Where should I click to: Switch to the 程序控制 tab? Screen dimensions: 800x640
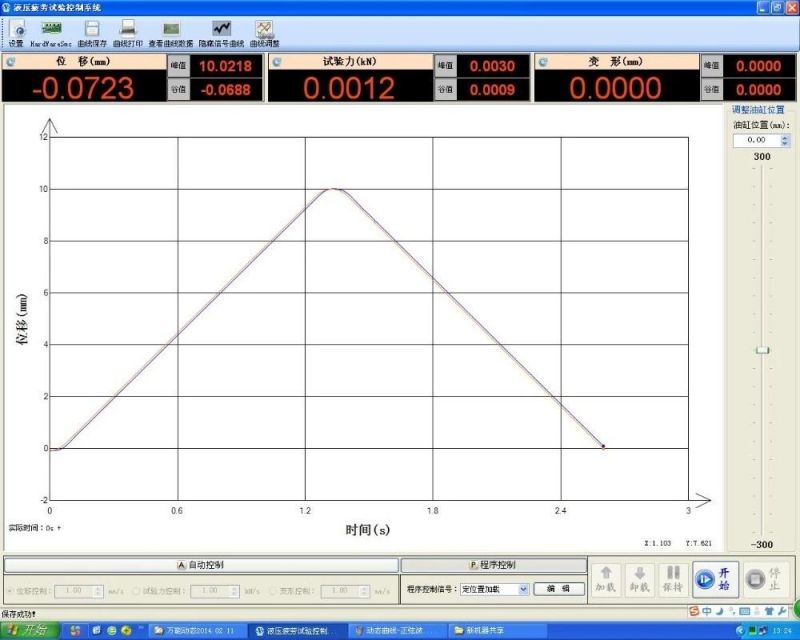click(x=493, y=565)
